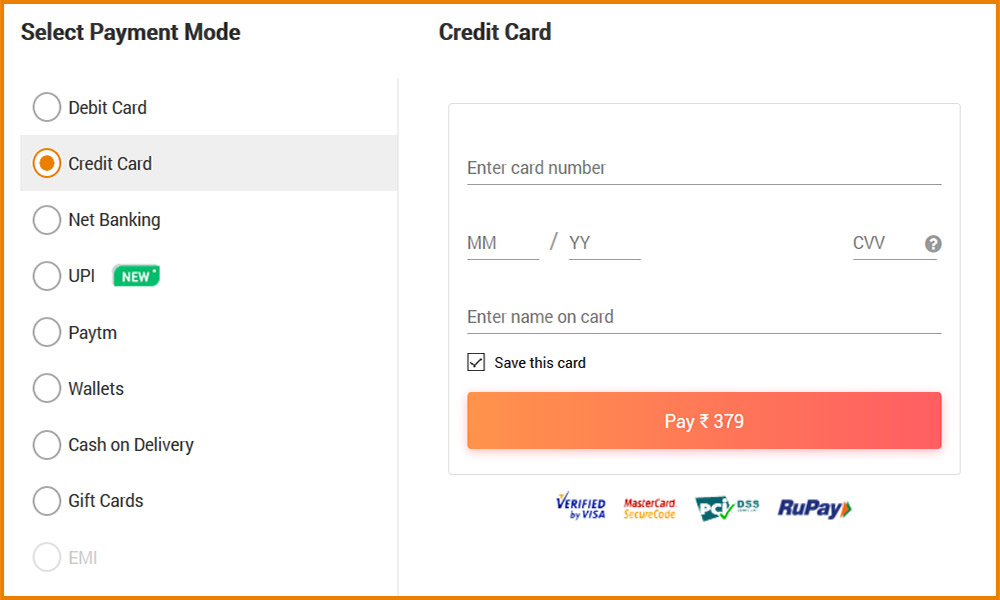Click the PCI DSS badge
The image size is (1000, 600).
coord(727,508)
